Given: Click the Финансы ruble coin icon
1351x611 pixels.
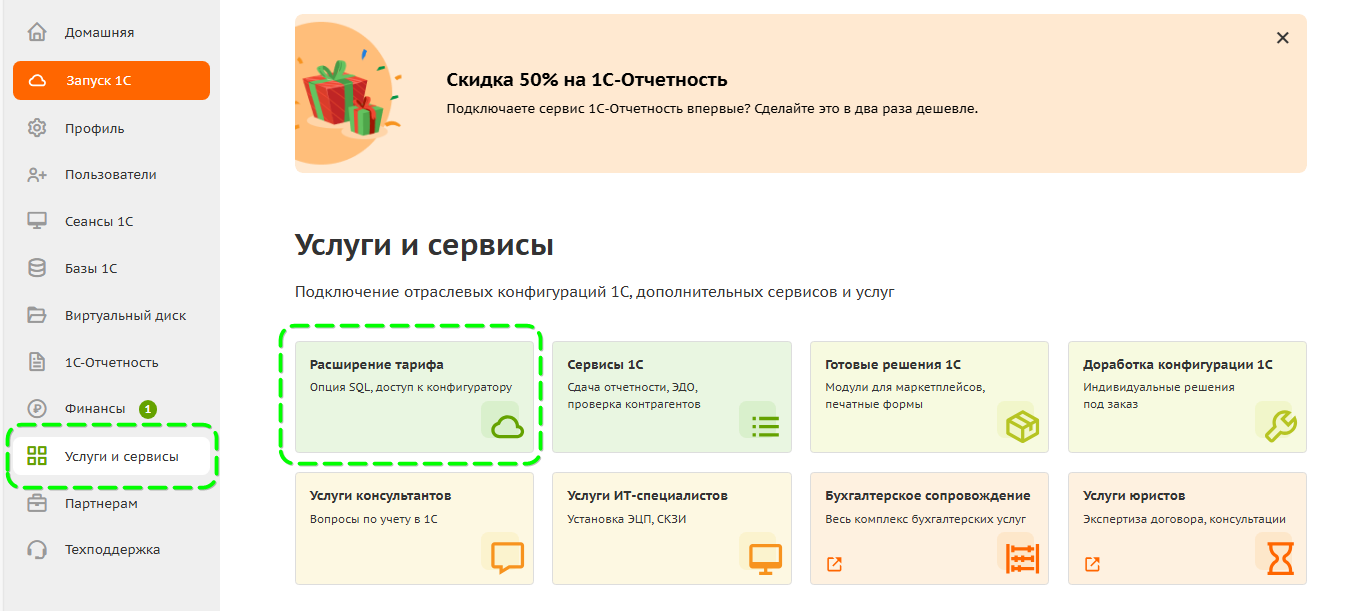Looking at the screenshot, I should 37,408.
